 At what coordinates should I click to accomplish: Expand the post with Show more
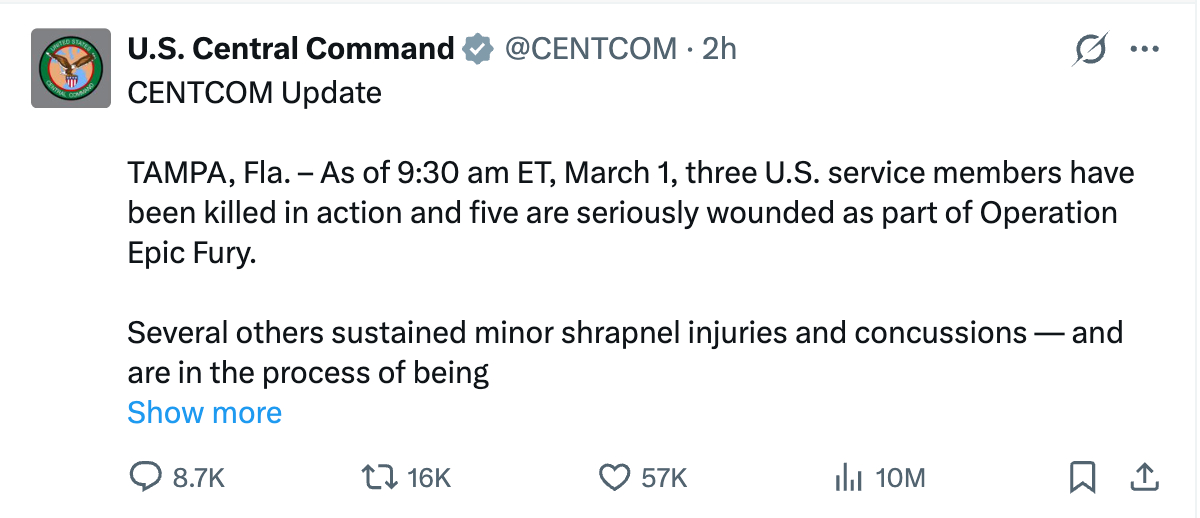(x=205, y=413)
